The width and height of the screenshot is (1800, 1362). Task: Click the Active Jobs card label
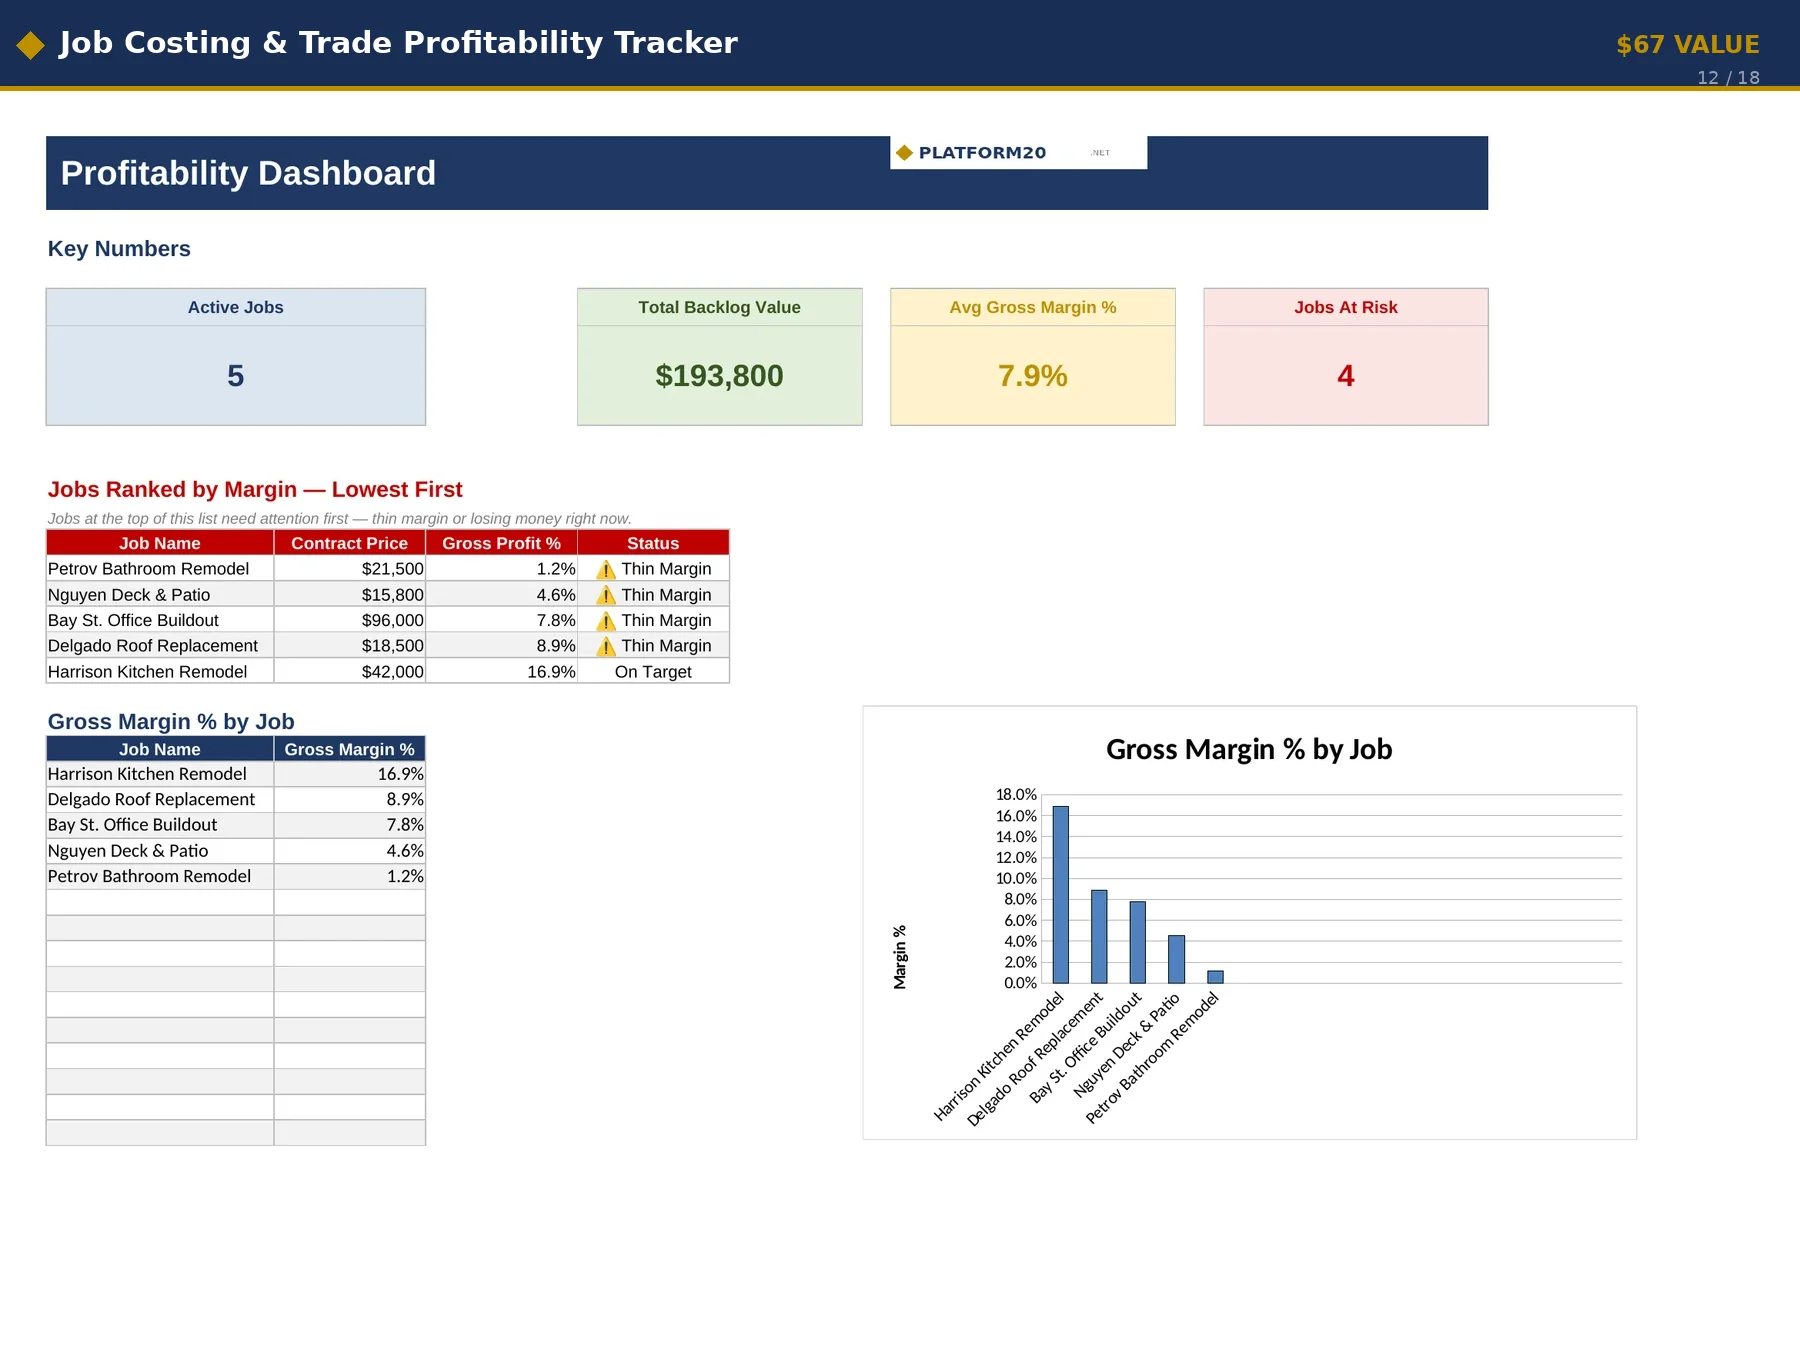pyautogui.click(x=235, y=307)
